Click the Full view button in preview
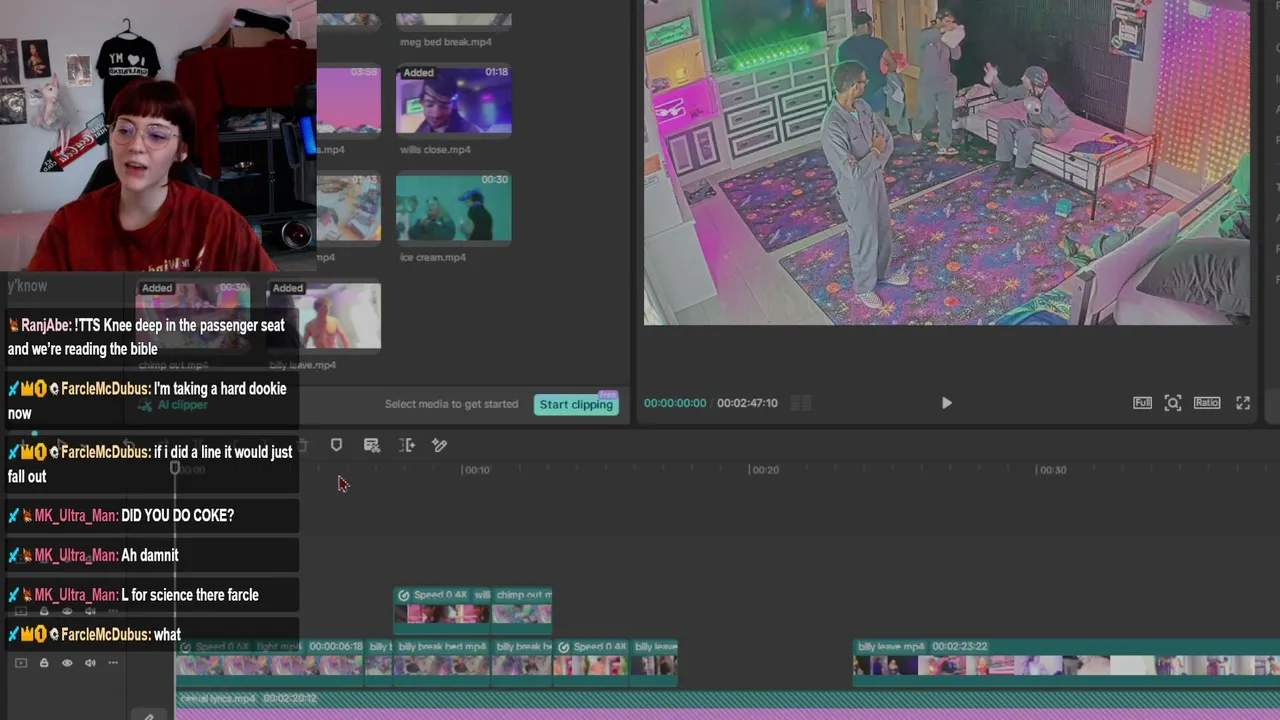 pyautogui.click(x=1142, y=403)
